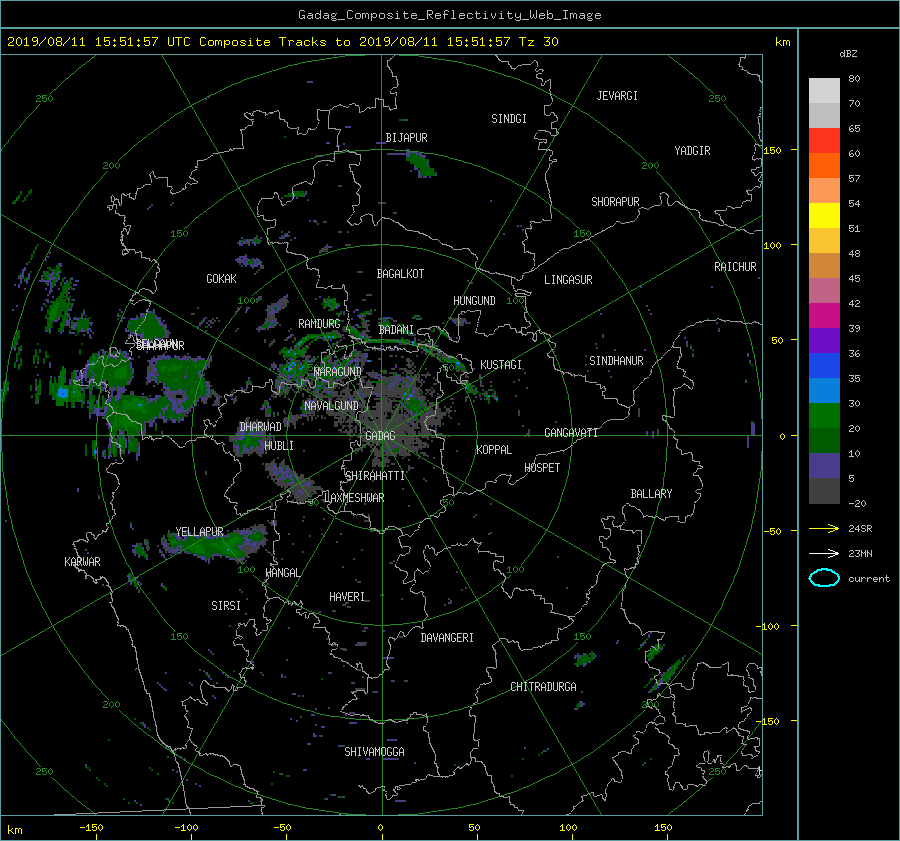The height and width of the screenshot is (841, 900).
Task: Click the BALLARY city label
Action: pyautogui.click(x=651, y=494)
